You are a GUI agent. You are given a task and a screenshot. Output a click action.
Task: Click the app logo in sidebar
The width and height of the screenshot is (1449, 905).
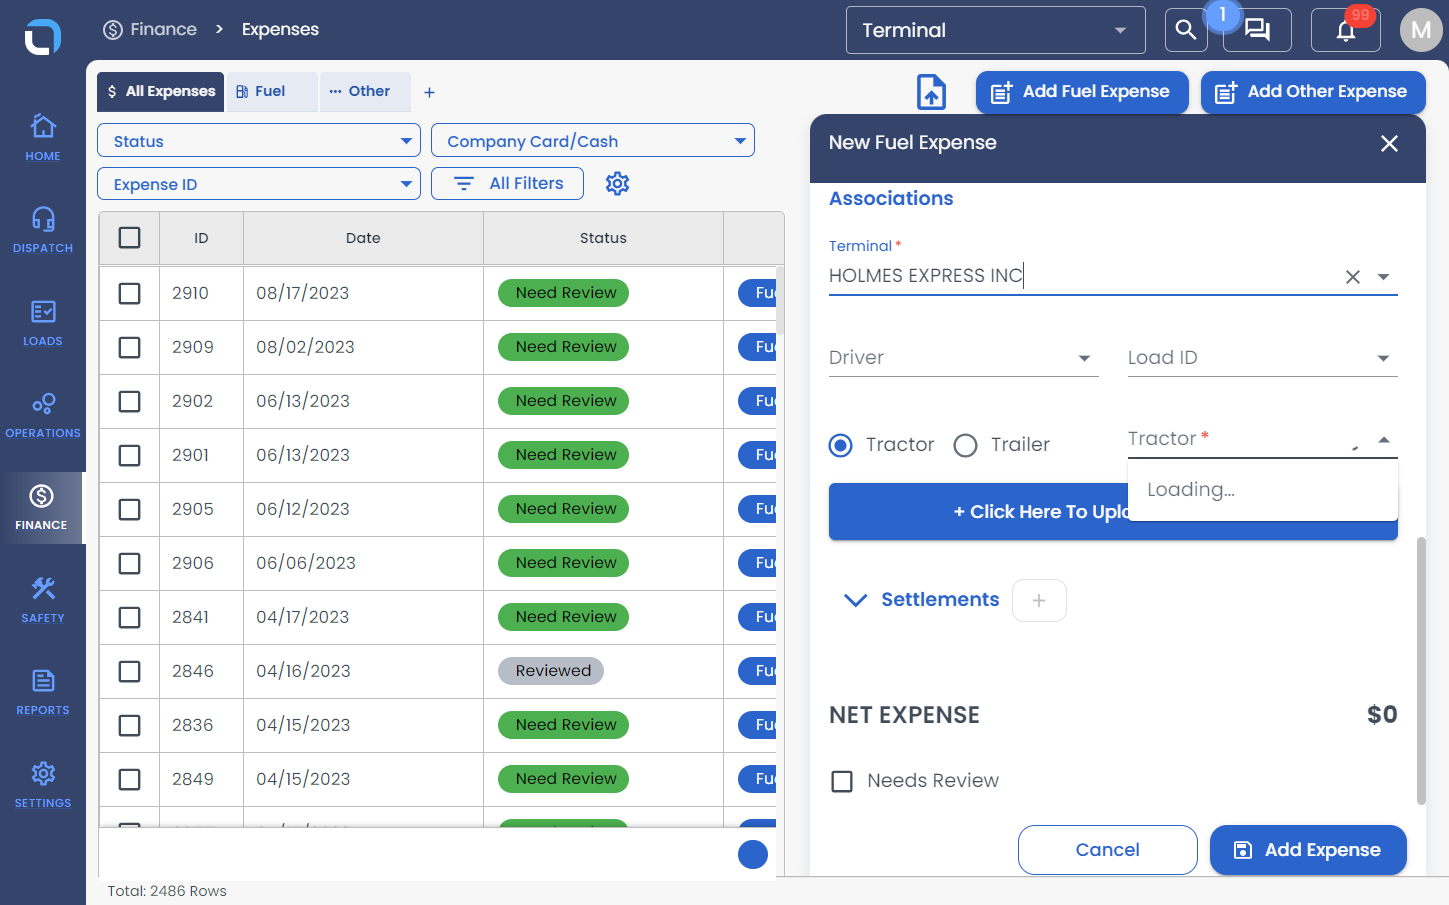43,37
